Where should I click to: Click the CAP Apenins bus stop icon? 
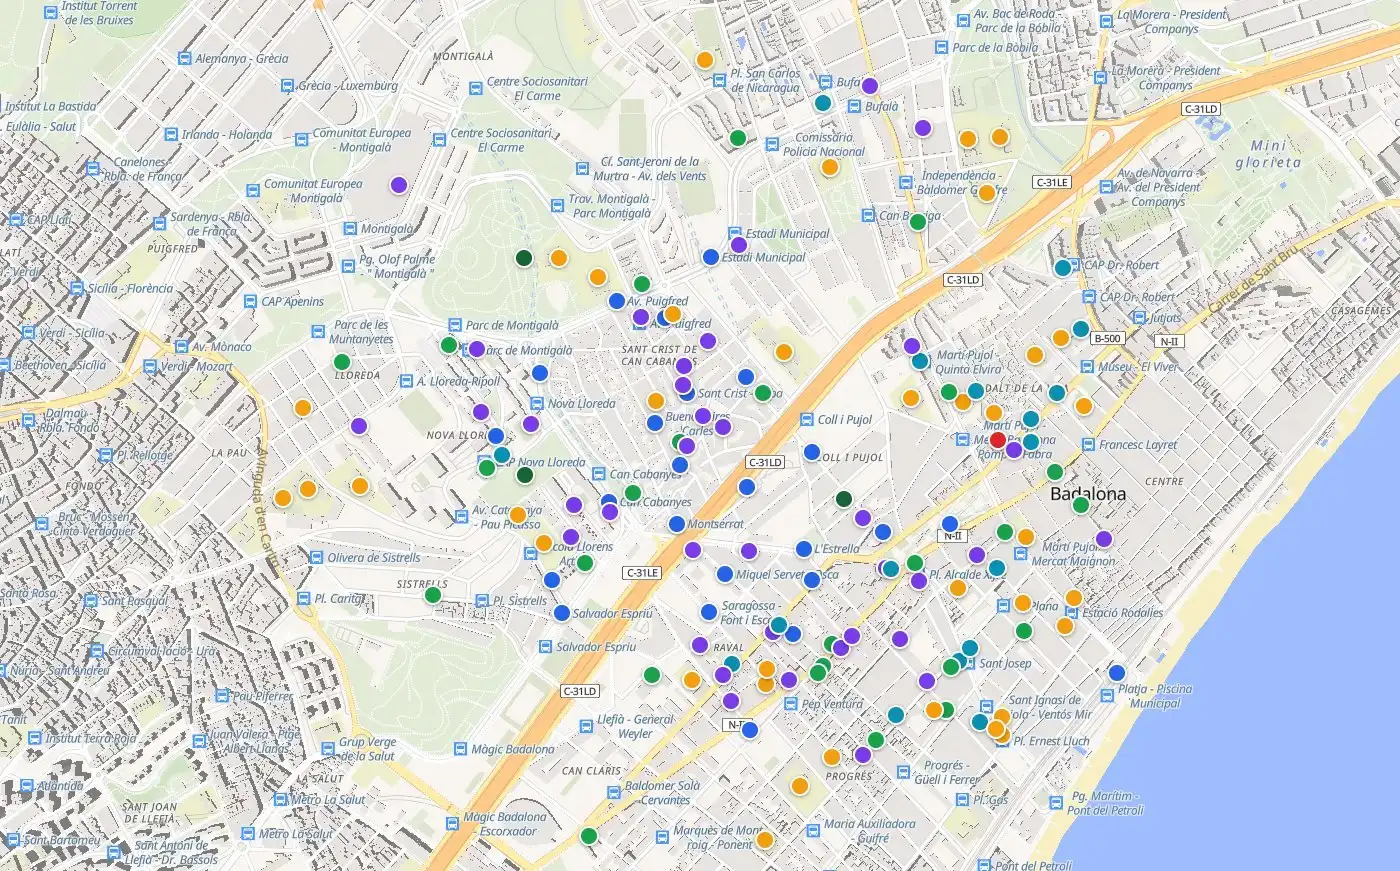pos(250,301)
